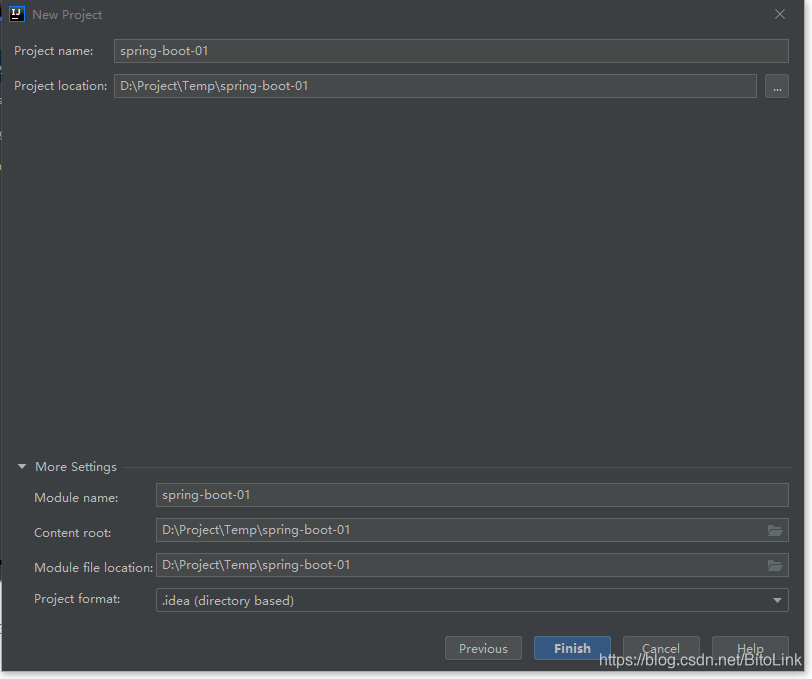The height and width of the screenshot is (679, 812).
Task: Click the 'Project location:' label
Action: tap(61, 86)
